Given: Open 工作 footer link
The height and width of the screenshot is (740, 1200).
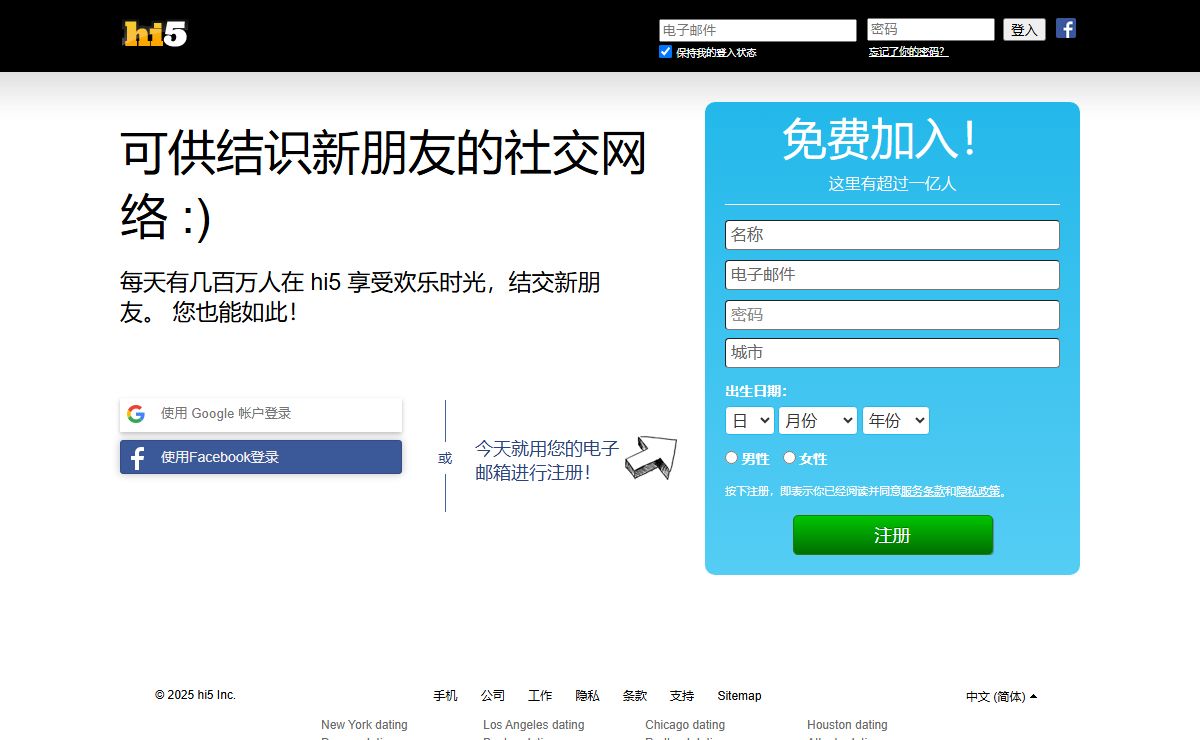Looking at the screenshot, I should point(540,696).
